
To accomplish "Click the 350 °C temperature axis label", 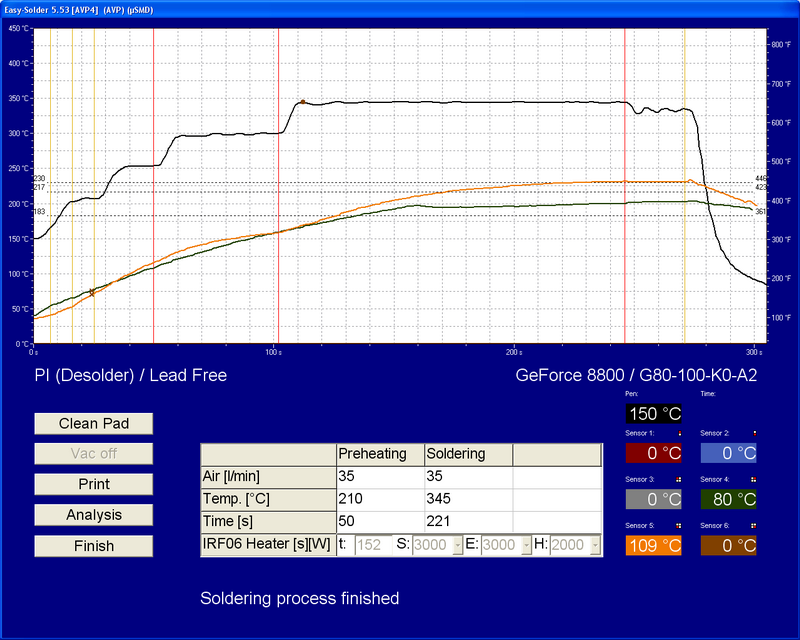I will [18, 98].
